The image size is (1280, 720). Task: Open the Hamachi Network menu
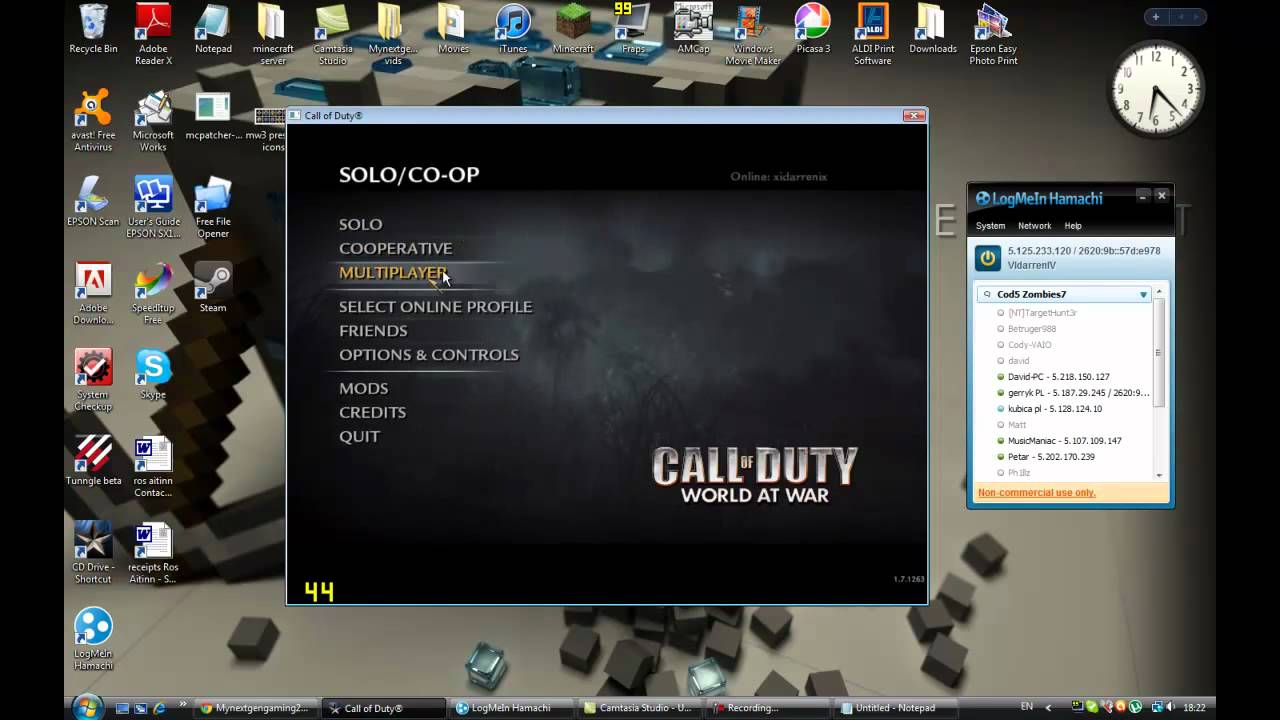[1035, 226]
